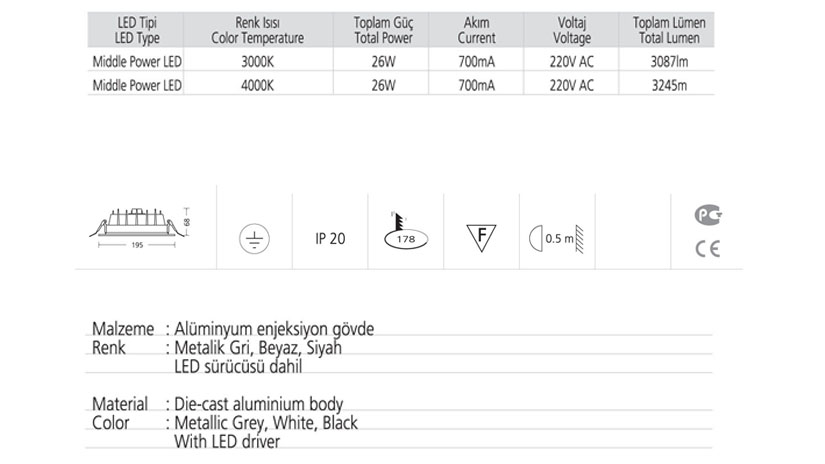
Task: Click the 178 cutout diameter icon
Action: pyautogui.click(x=406, y=234)
